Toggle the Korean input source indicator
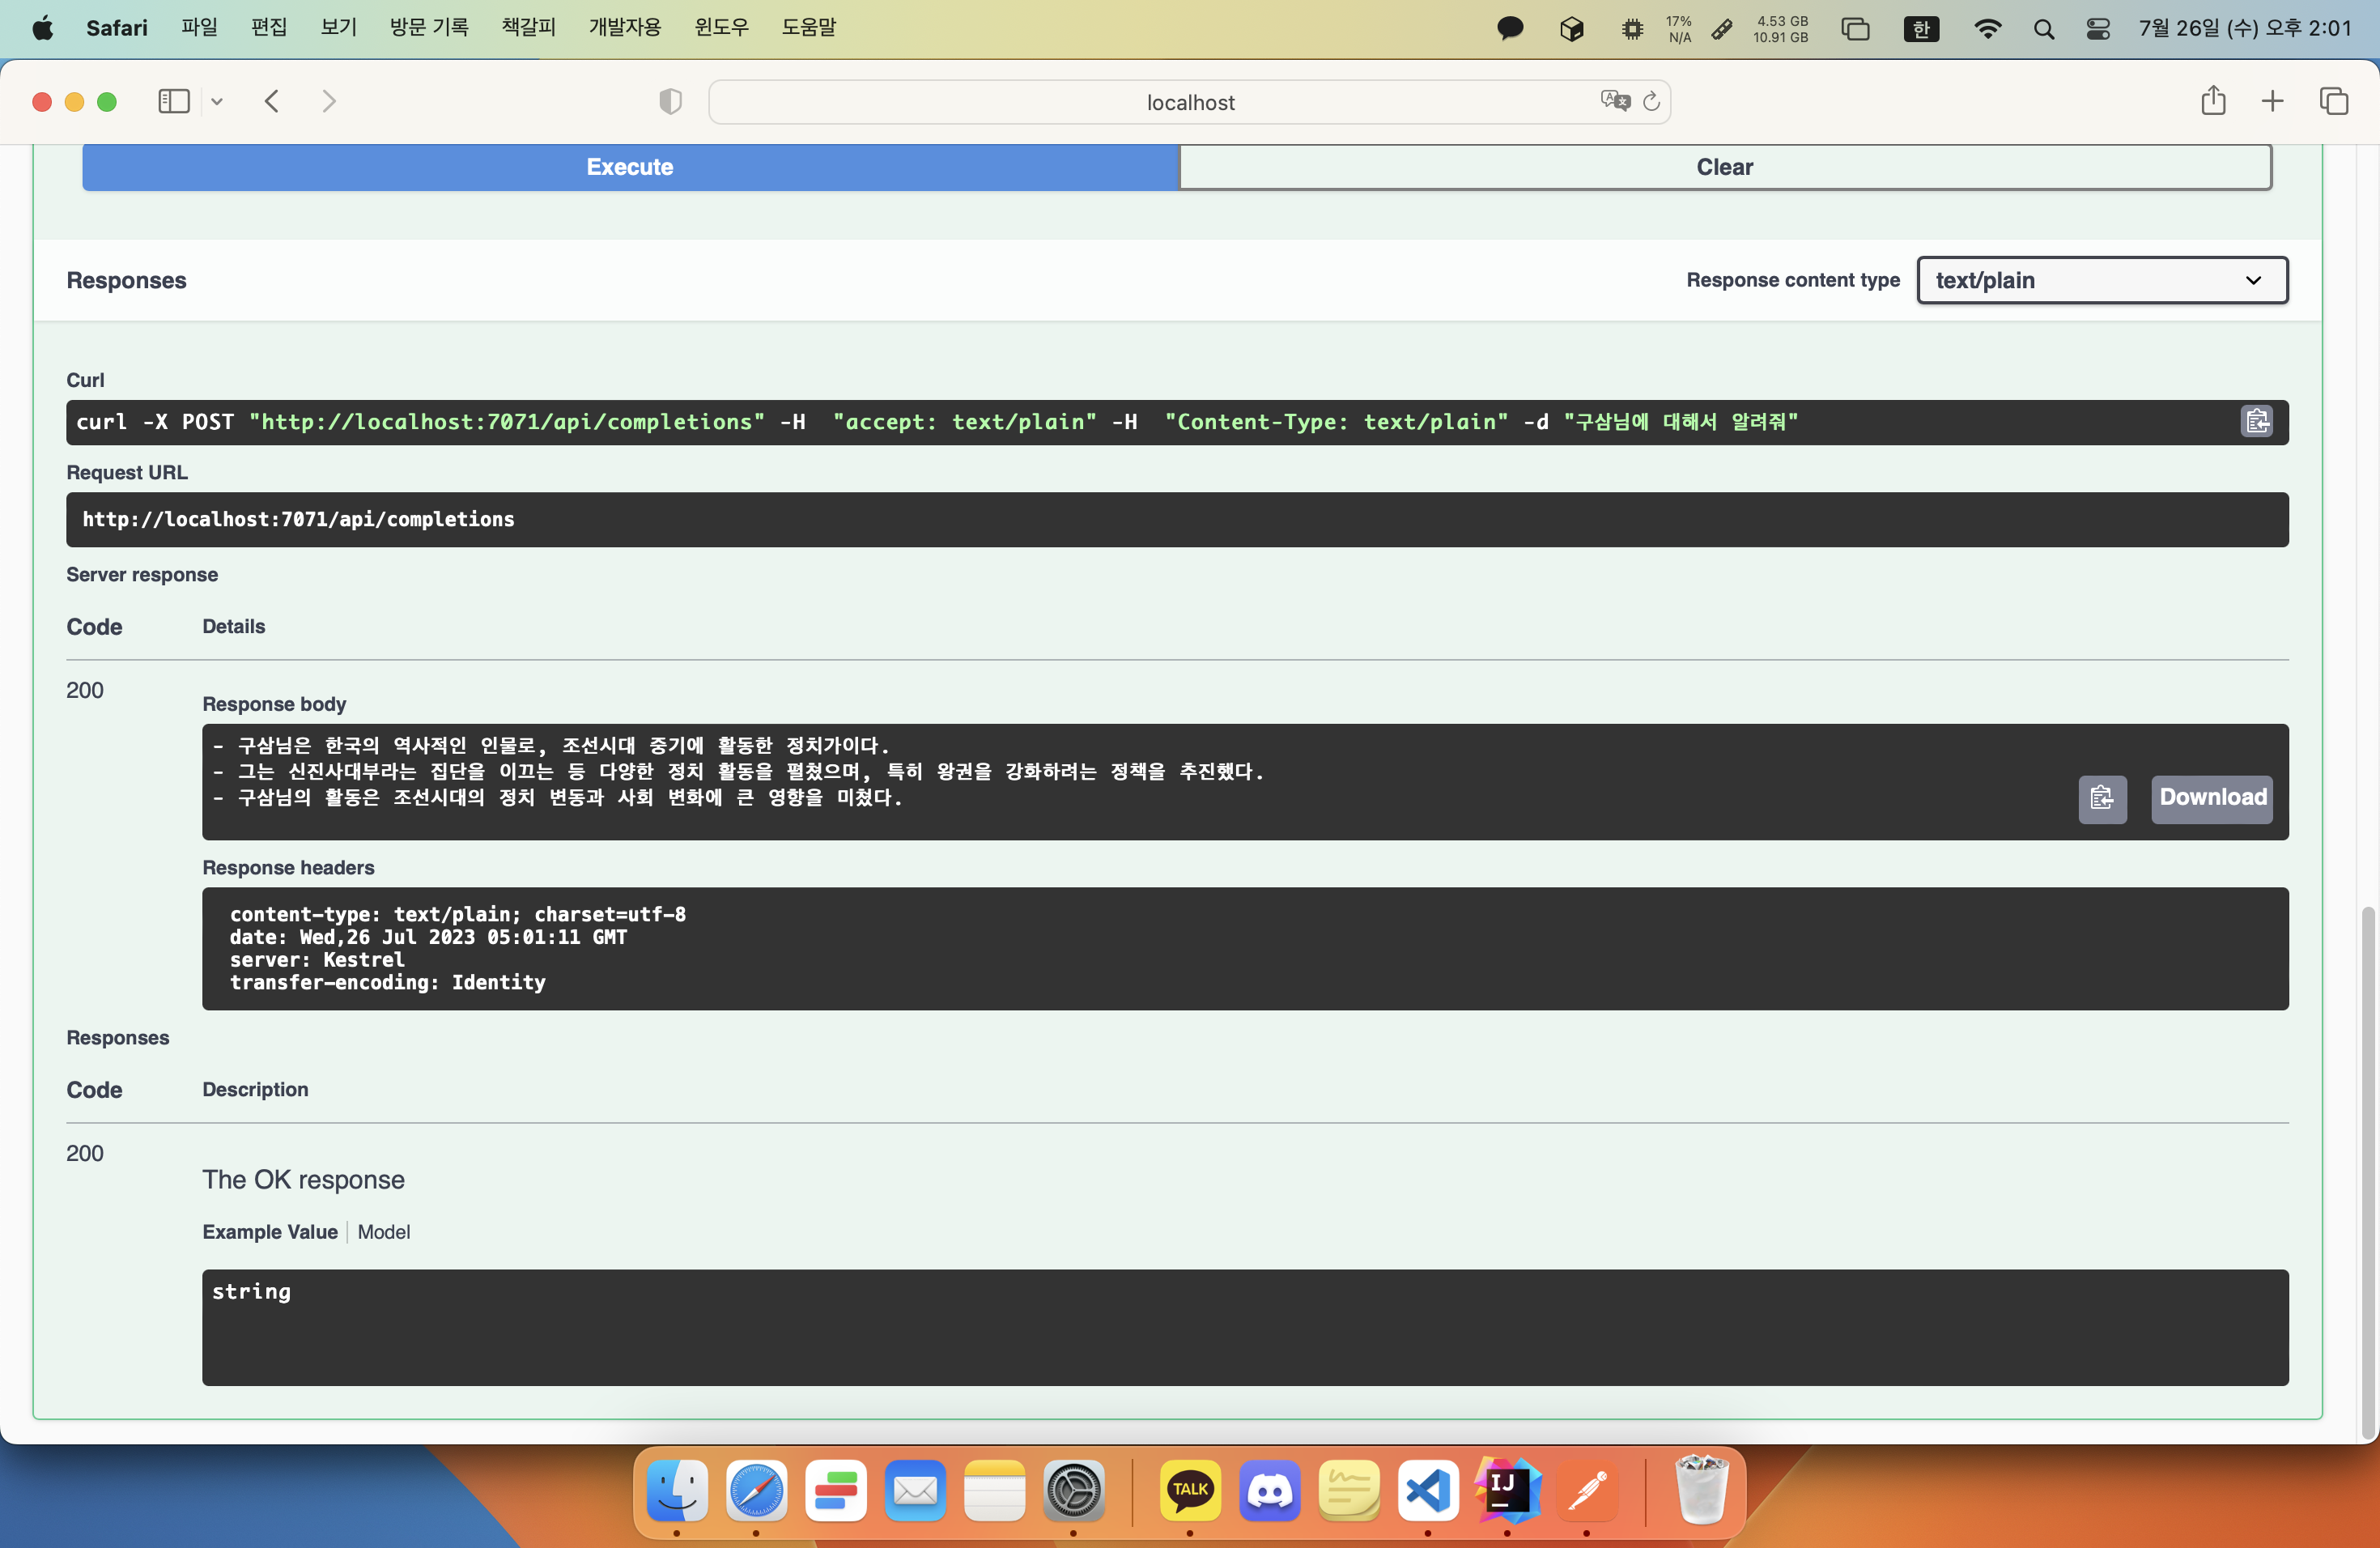The height and width of the screenshot is (1548, 2380). 1920,29
